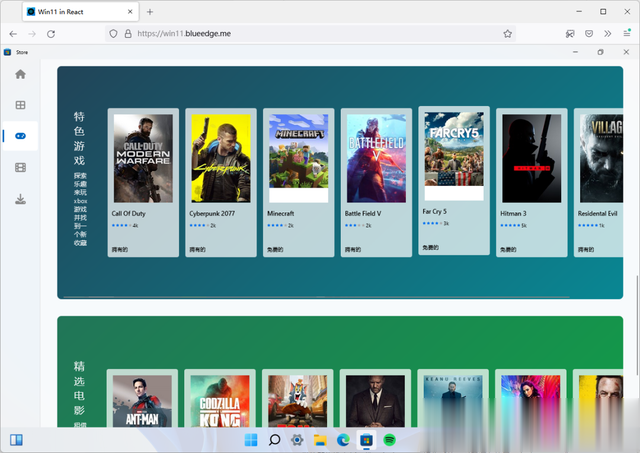Click the Search icon in taskbar
Viewport: 640px width, 453px height.
tap(274, 440)
